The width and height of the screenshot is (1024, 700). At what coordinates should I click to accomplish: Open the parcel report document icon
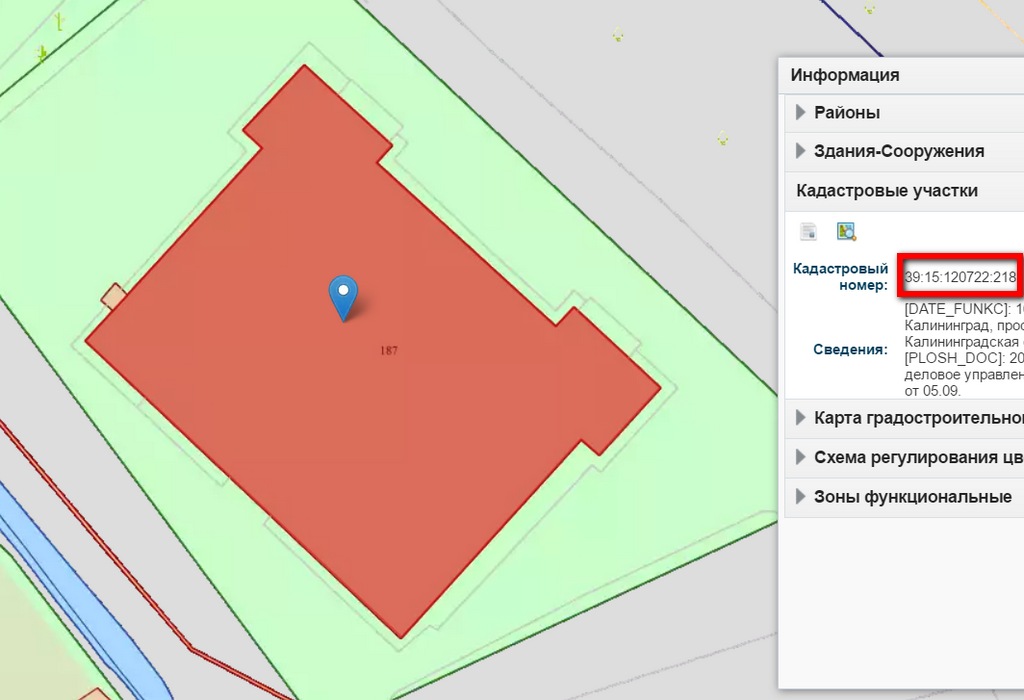point(808,232)
